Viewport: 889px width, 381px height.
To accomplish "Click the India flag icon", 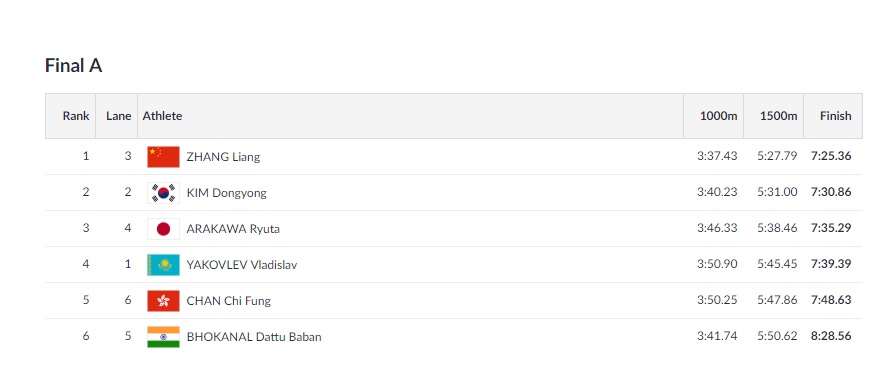I will click(163, 337).
